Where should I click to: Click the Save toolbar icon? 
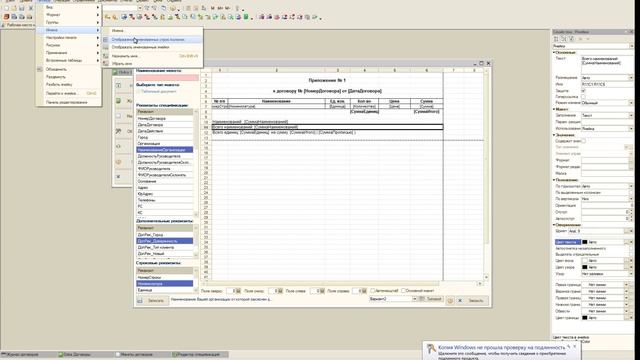(22, 8)
